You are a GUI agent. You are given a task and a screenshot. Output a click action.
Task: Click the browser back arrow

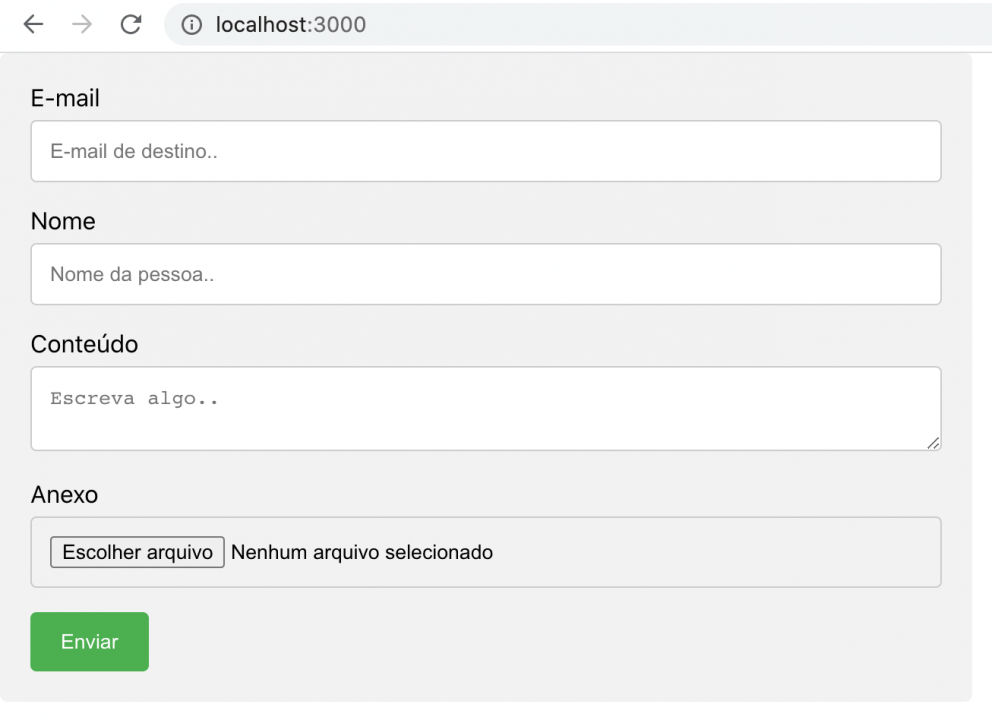(x=33, y=24)
